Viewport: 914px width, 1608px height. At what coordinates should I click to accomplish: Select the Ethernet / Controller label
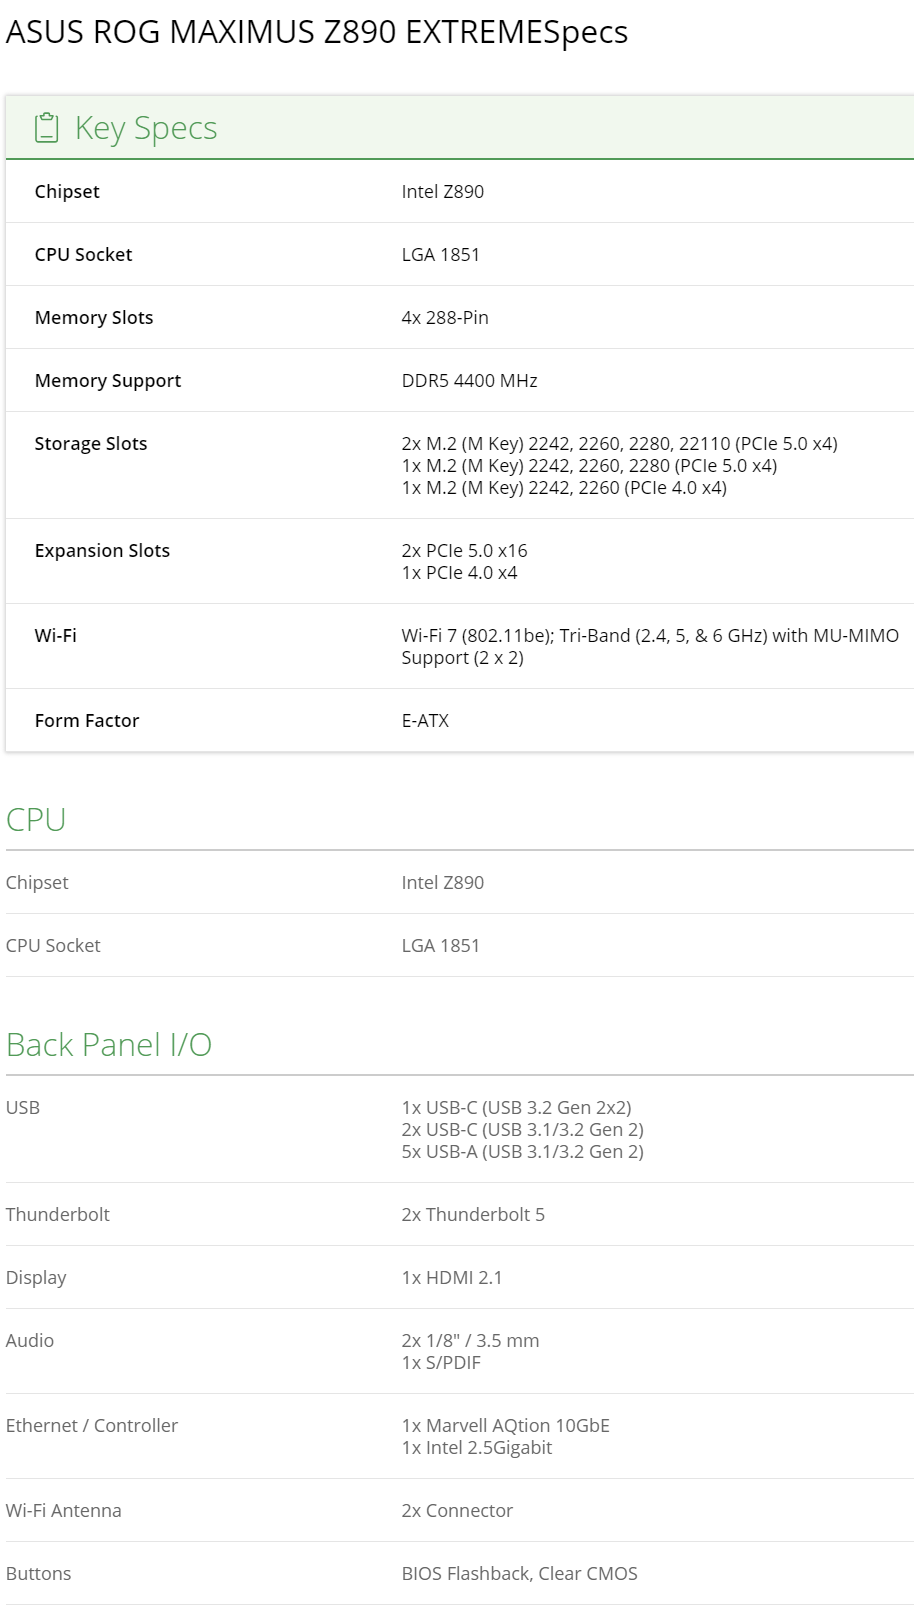point(92,1425)
